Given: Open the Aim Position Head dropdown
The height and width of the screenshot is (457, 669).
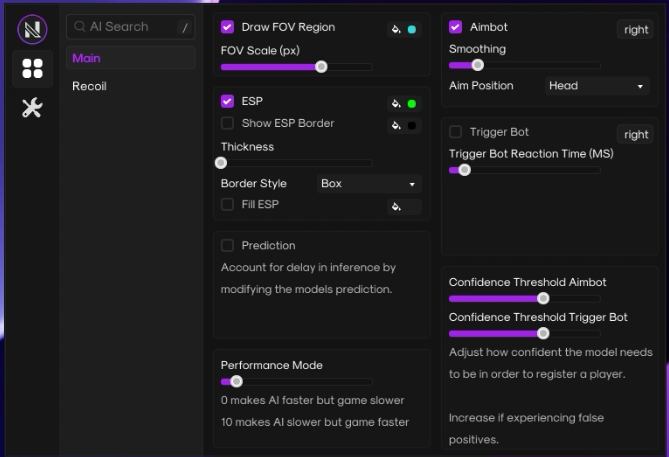Looking at the screenshot, I should tap(597, 86).
